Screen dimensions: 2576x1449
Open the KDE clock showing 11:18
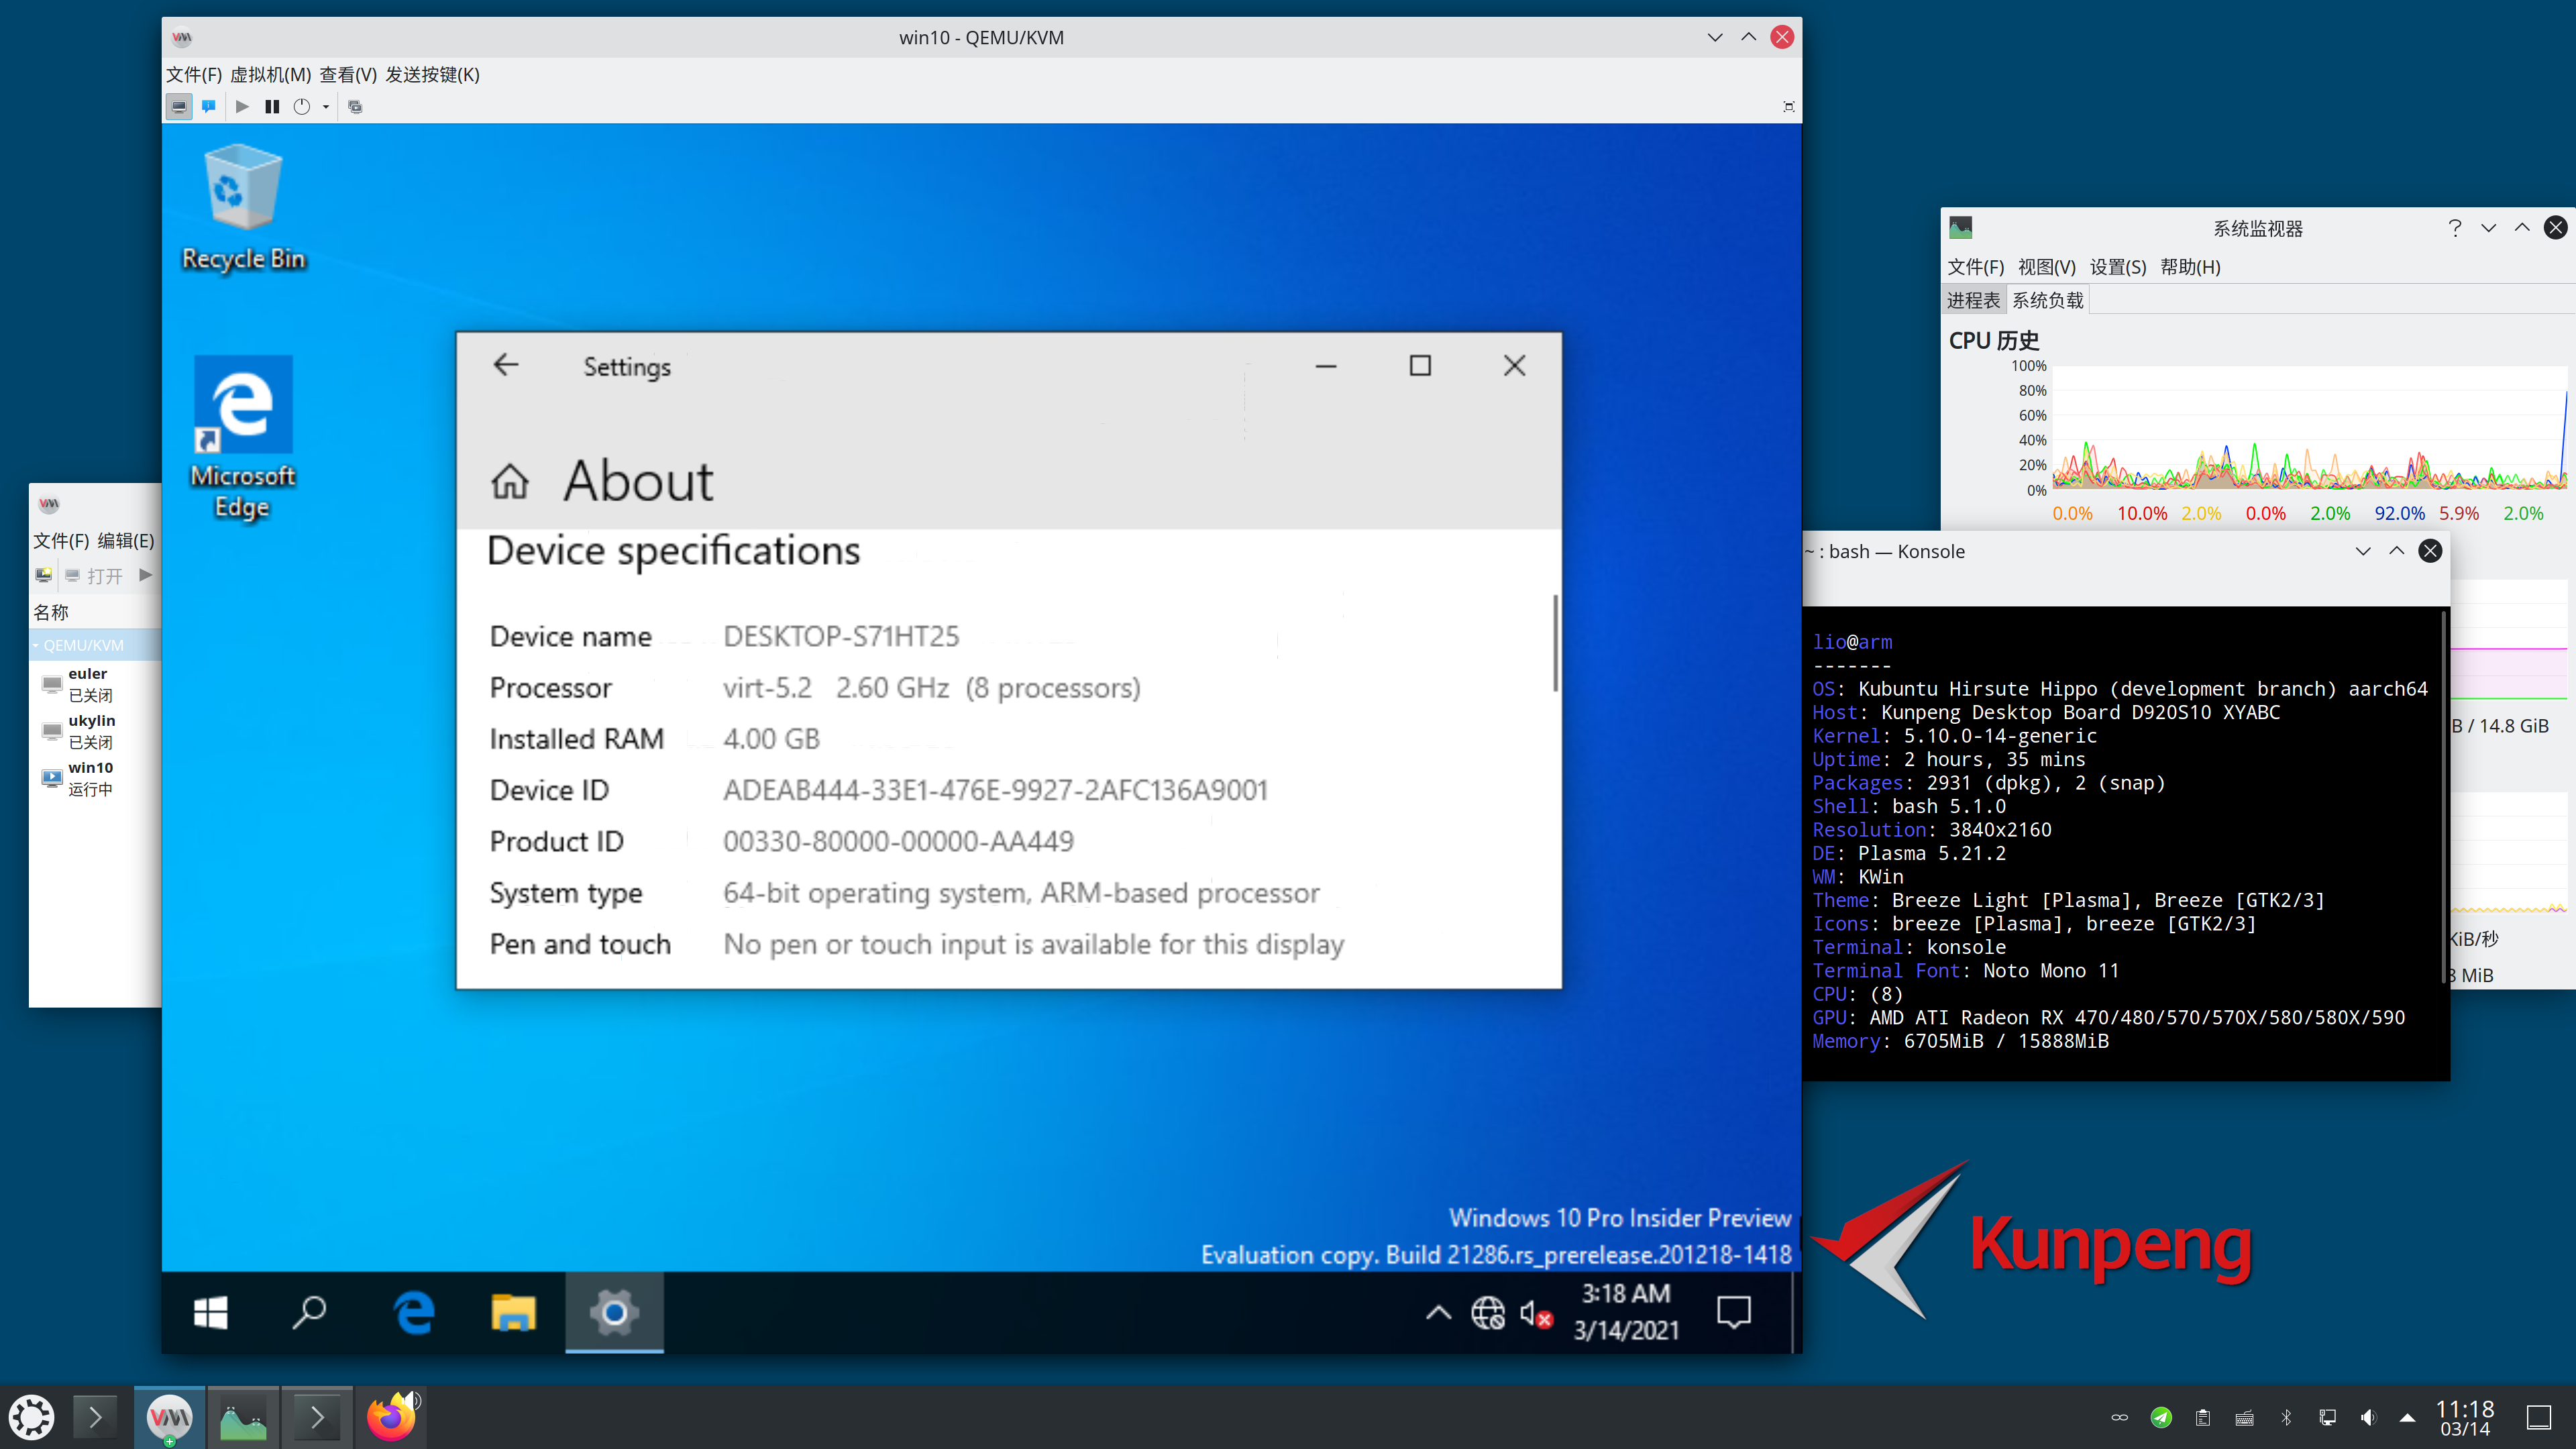pyautogui.click(x=2464, y=1418)
